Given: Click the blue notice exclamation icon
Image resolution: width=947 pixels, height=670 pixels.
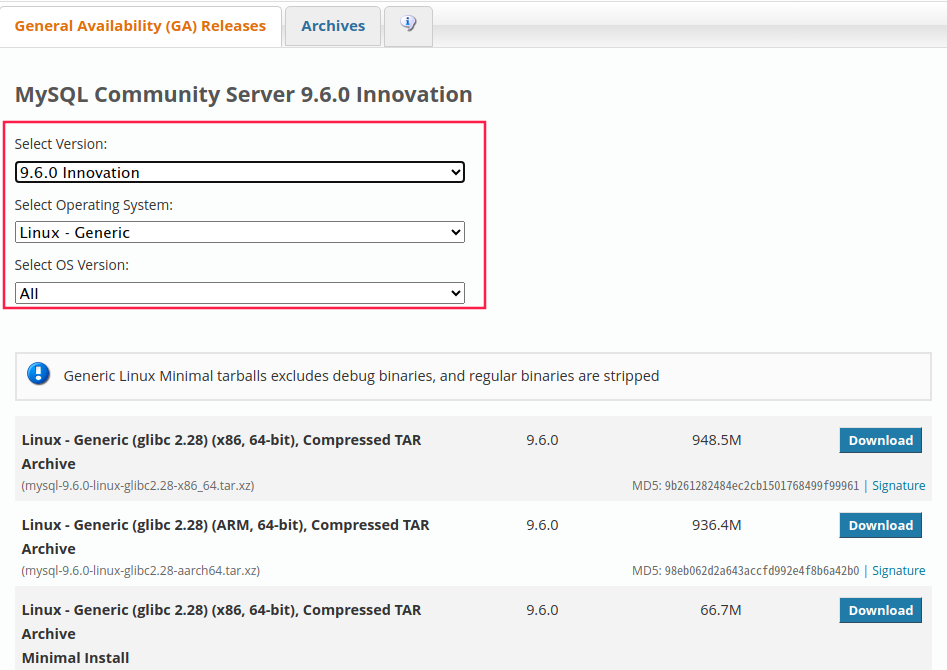Looking at the screenshot, I should (38, 374).
